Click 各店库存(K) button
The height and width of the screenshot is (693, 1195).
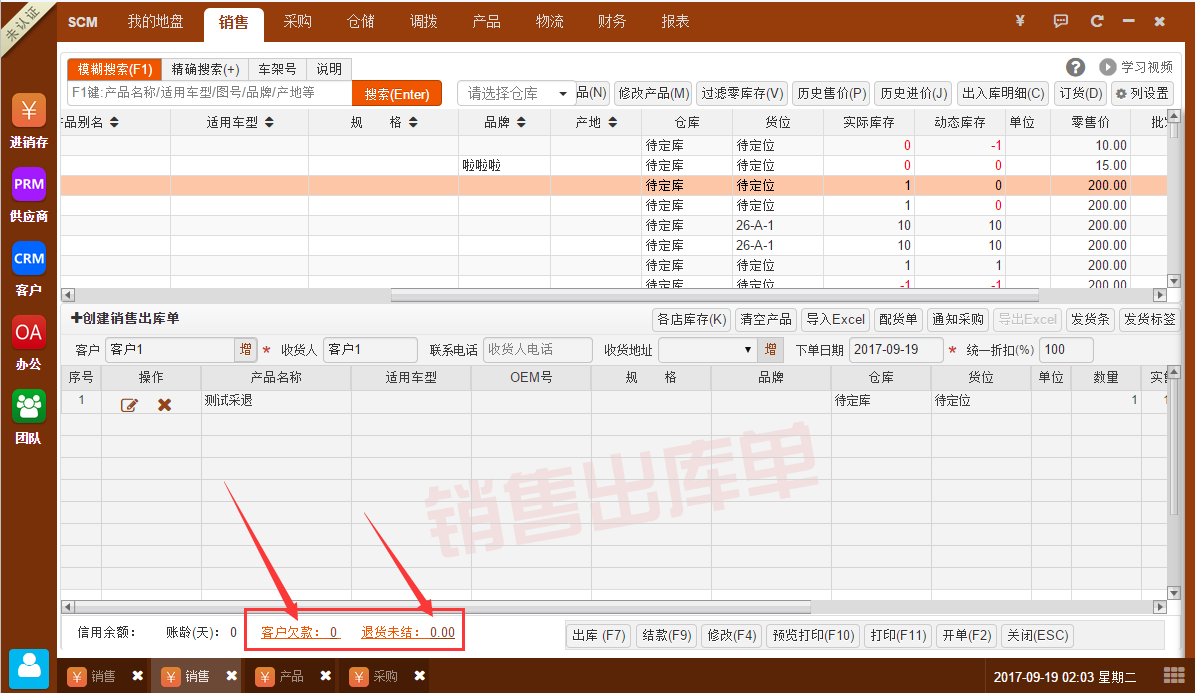[x=692, y=319]
